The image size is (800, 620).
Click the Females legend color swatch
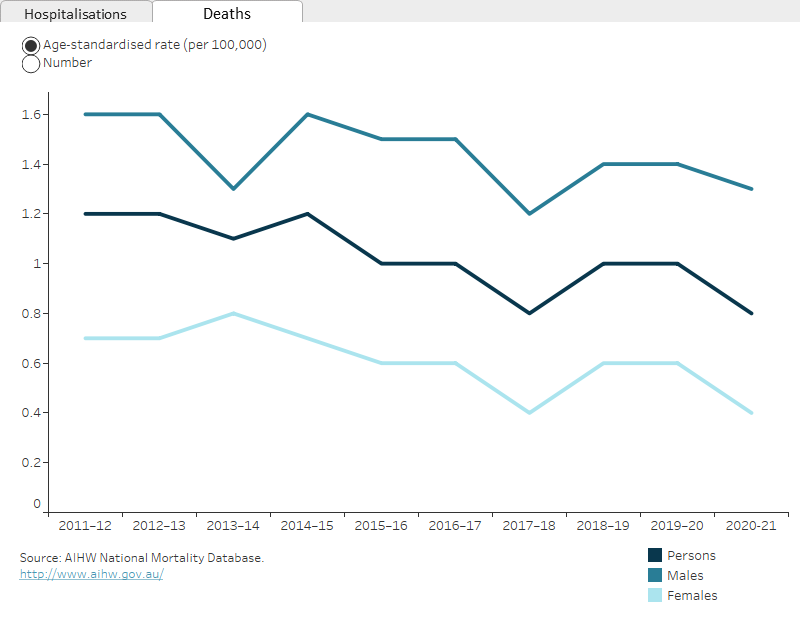(654, 595)
